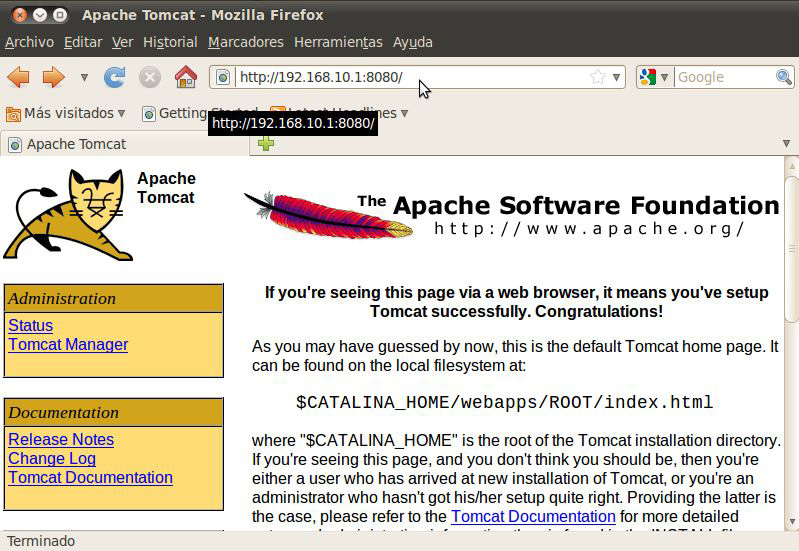Open the Herramientas menu
Viewport: 799px width, 551px height.
point(338,42)
